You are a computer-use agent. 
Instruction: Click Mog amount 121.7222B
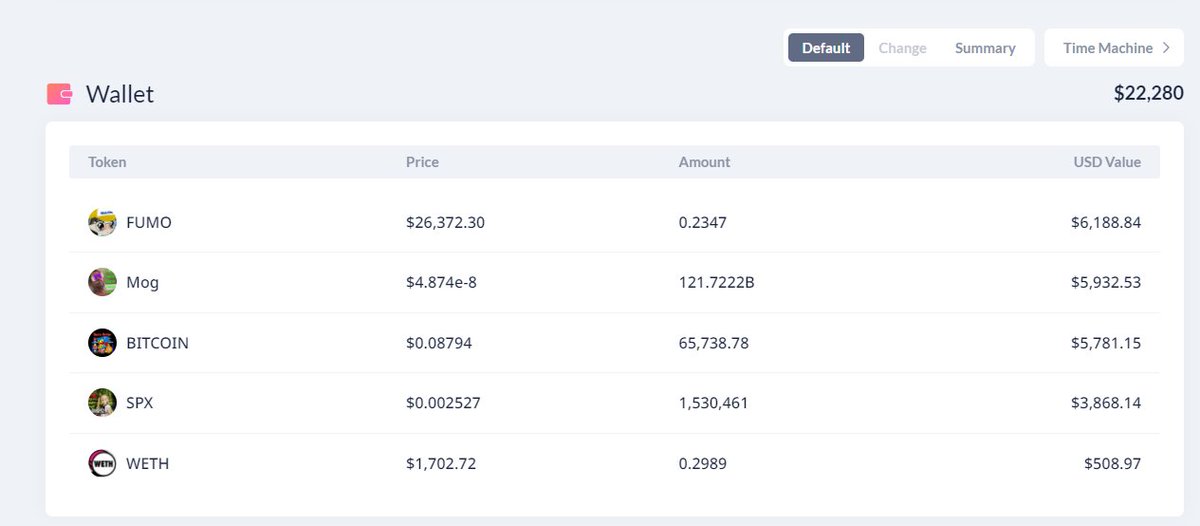(716, 282)
